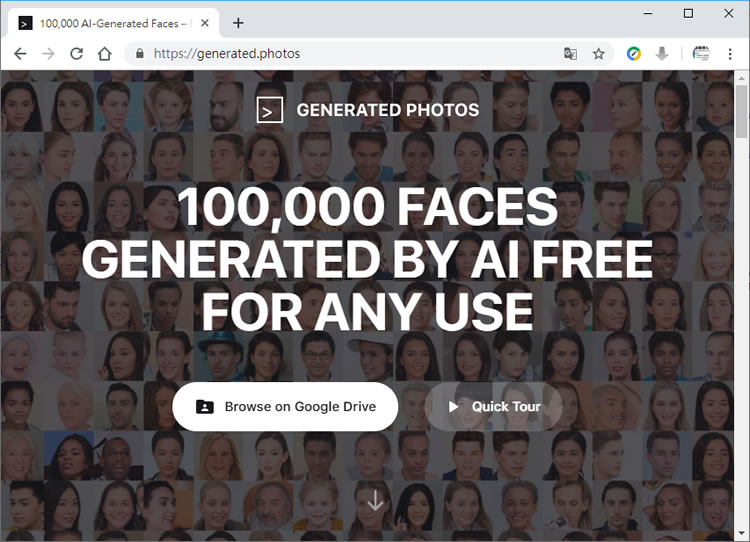750x542 pixels.
Task: Reload the current page
Action: click(76, 54)
